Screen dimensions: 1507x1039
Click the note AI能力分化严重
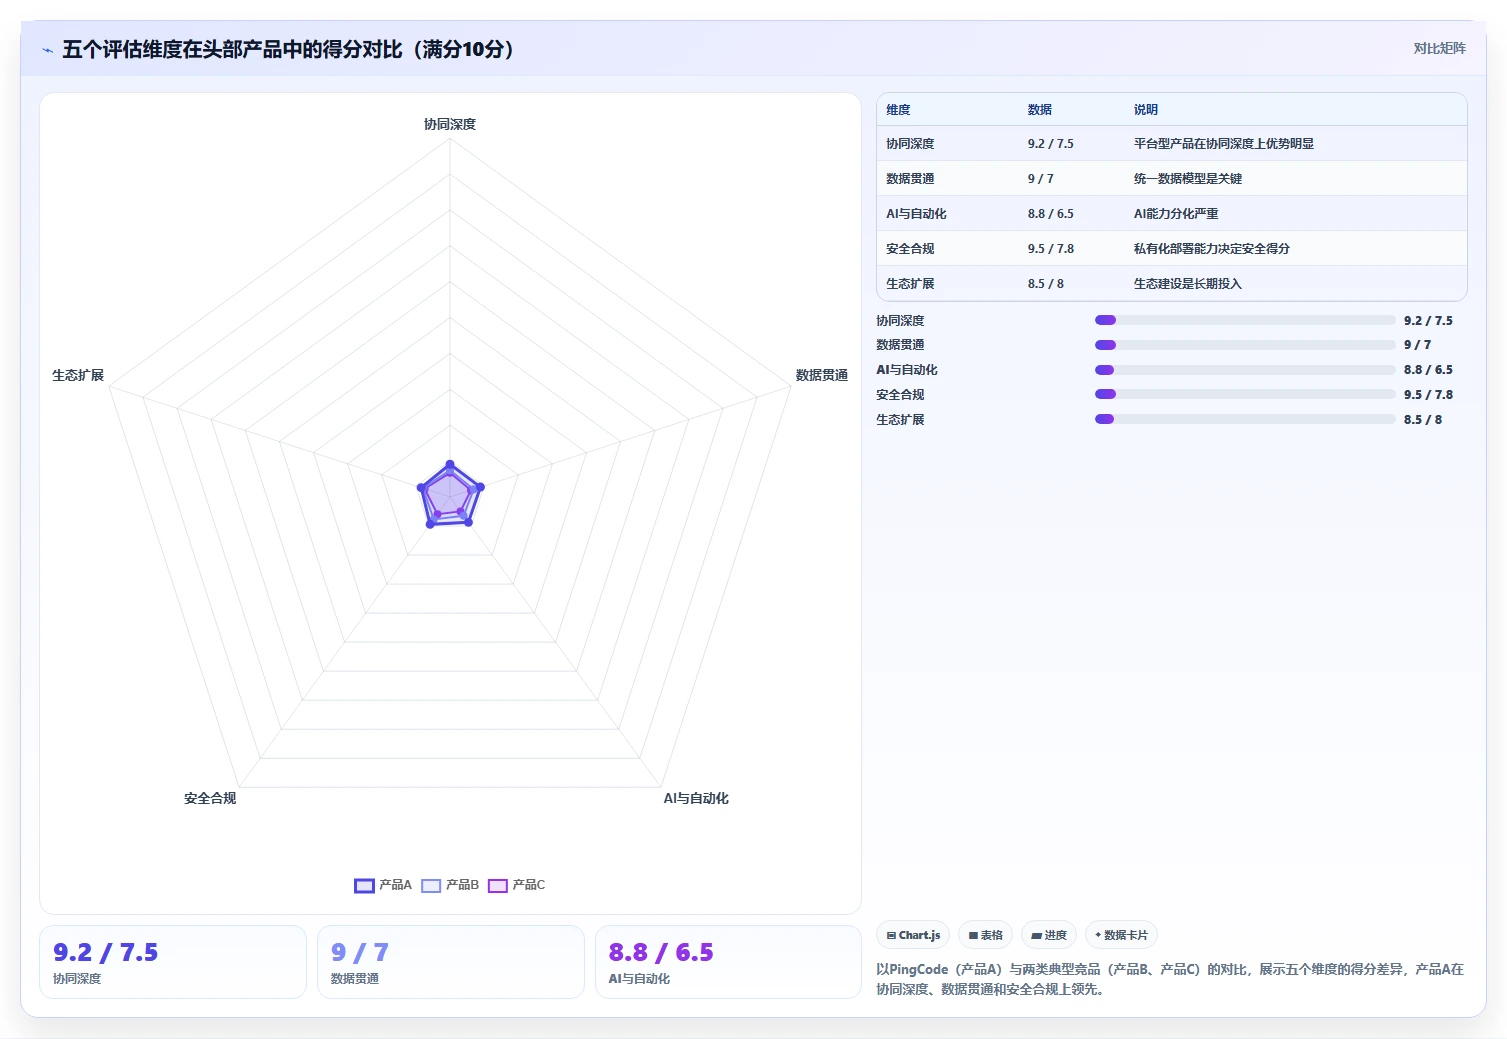pyautogui.click(x=1176, y=214)
